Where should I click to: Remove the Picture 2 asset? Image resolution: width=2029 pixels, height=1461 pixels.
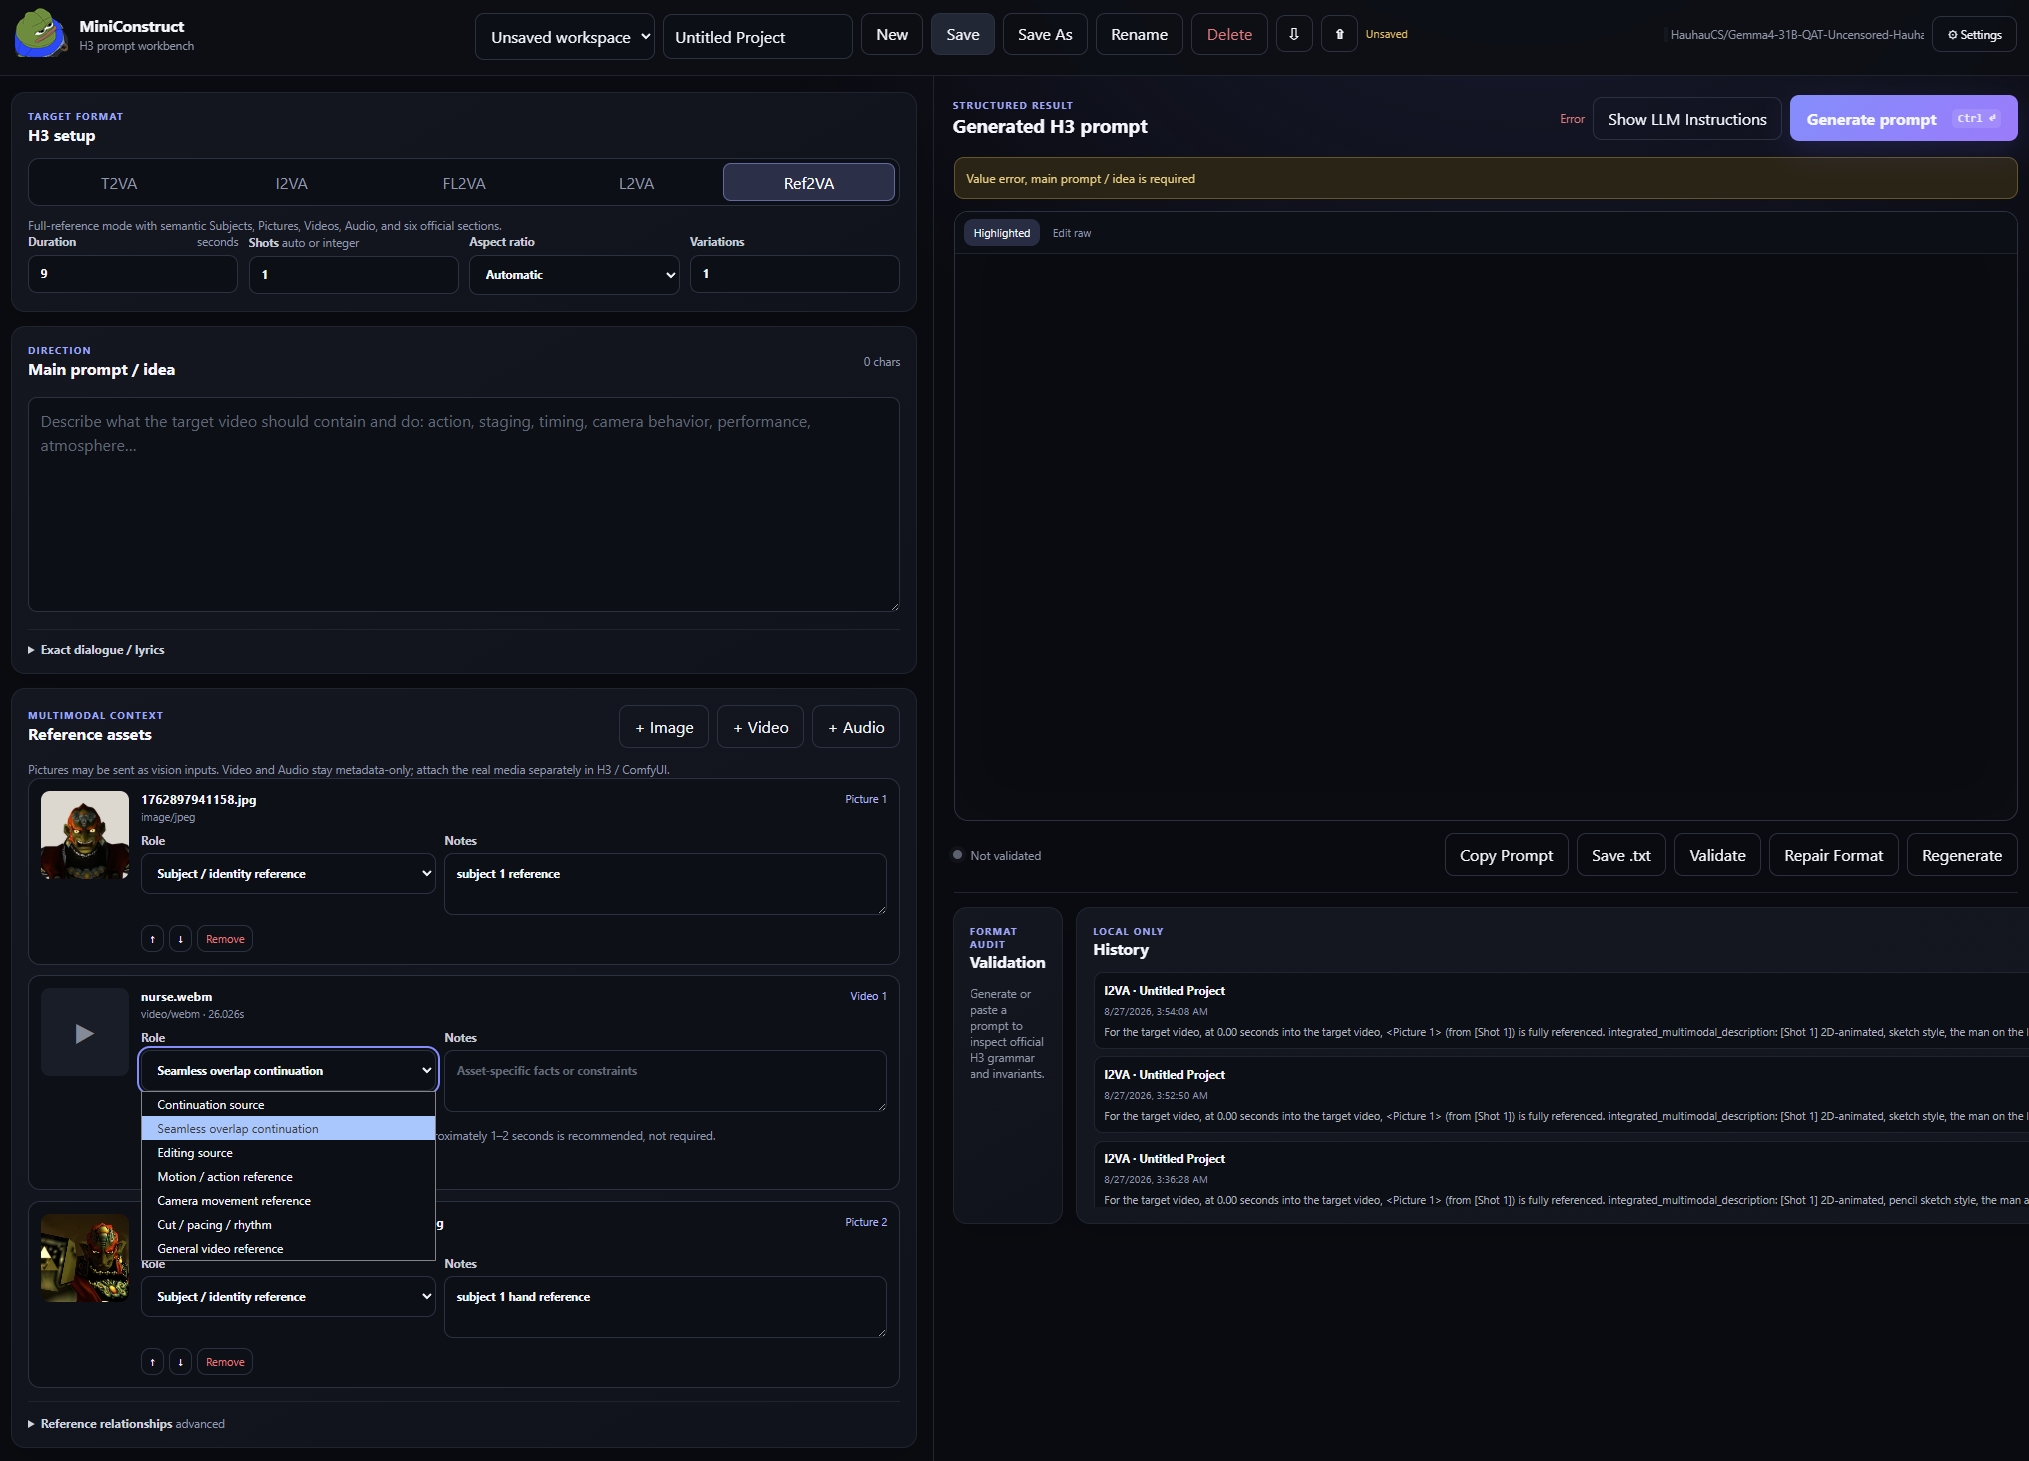[225, 1362]
